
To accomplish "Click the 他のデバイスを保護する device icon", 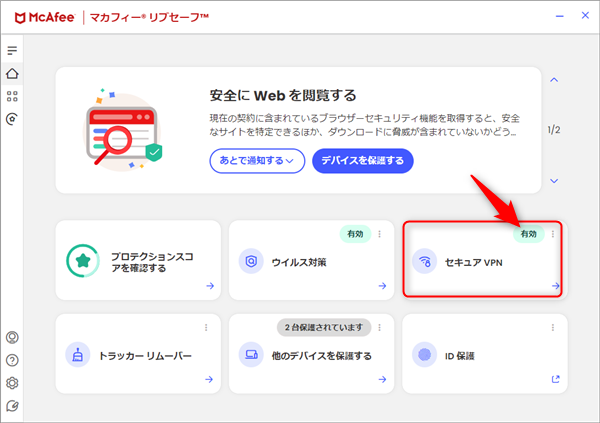I will 251,355.
